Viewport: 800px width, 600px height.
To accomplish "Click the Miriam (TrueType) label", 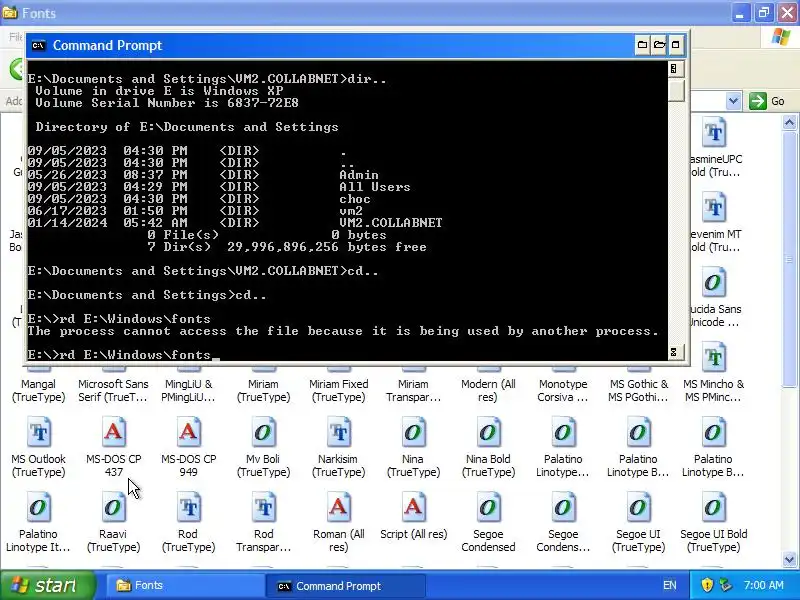I will coord(263,391).
